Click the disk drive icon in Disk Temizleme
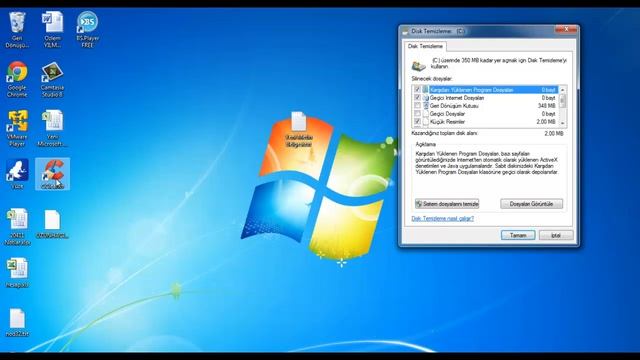 click(x=418, y=65)
